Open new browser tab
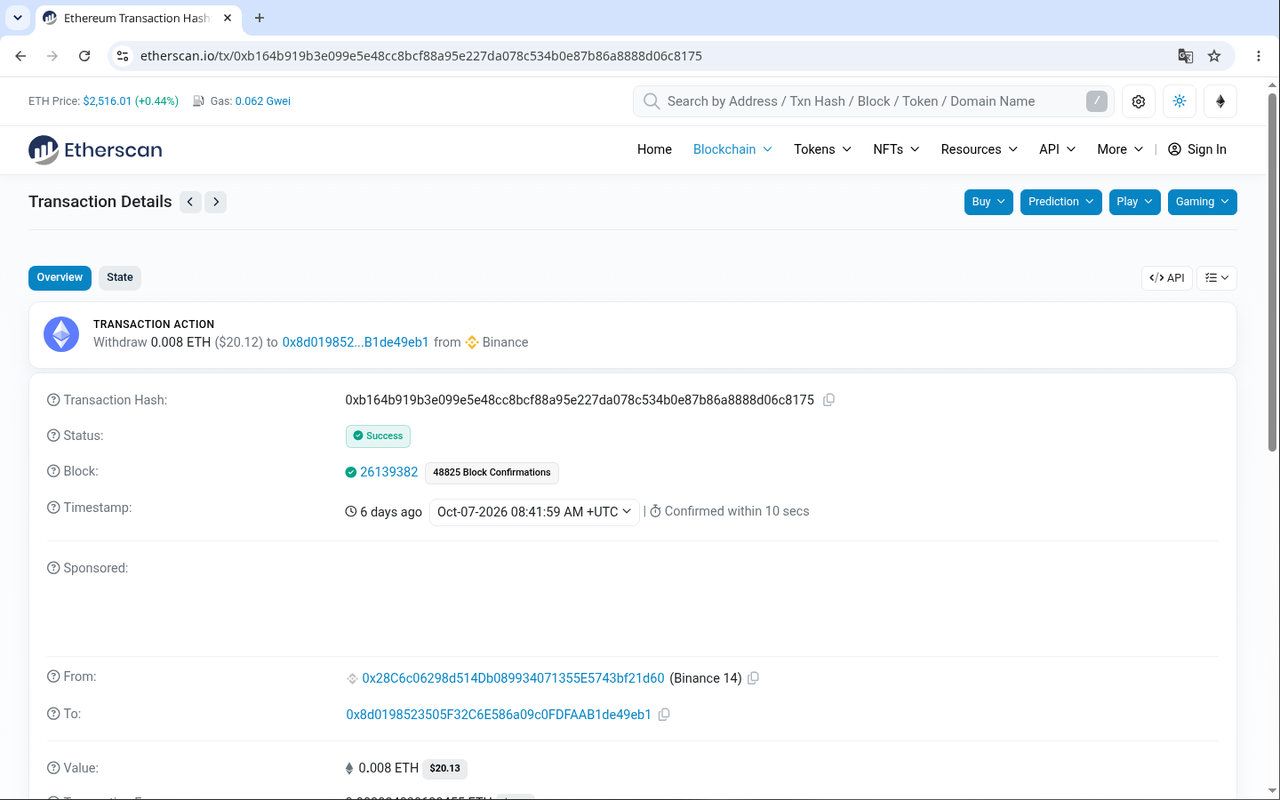The width and height of the screenshot is (1280, 800). [x=259, y=18]
